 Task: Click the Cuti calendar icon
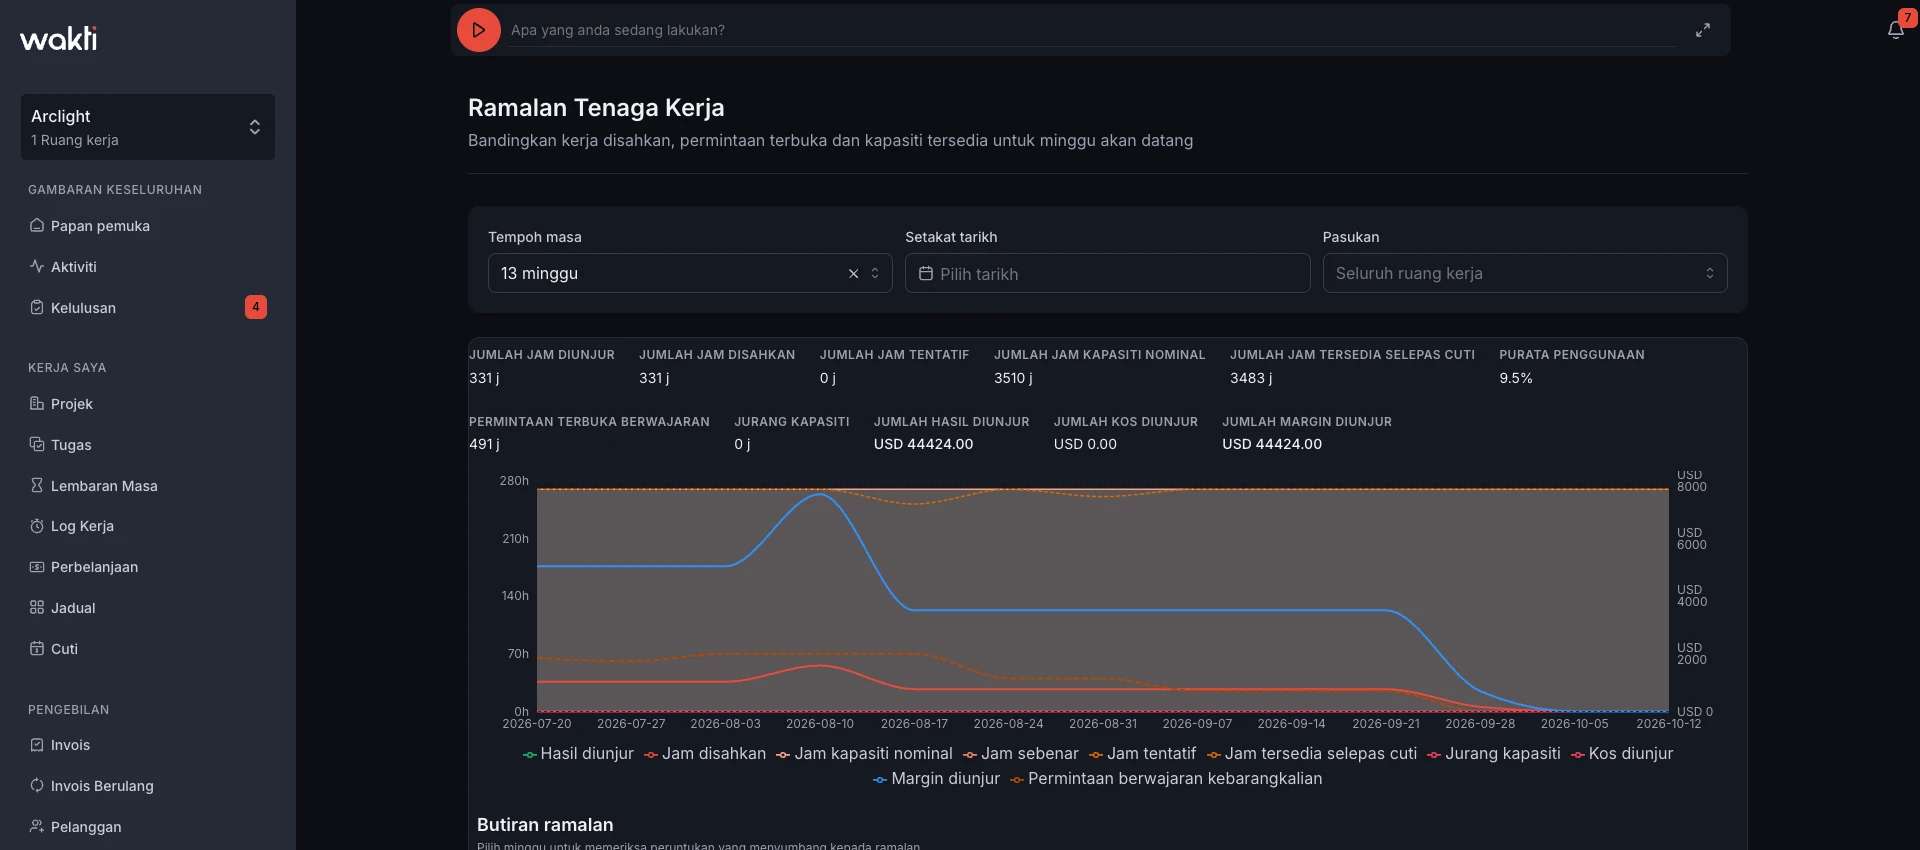click(37, 648)
